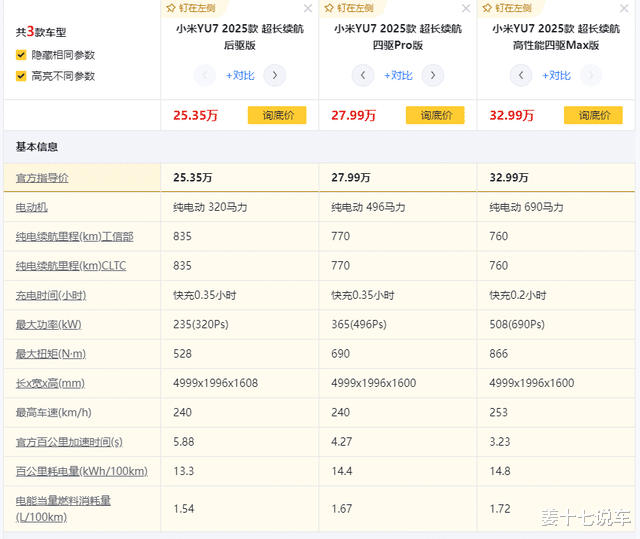Click 询底价 for the 25.35万 model

coord(277,115)
